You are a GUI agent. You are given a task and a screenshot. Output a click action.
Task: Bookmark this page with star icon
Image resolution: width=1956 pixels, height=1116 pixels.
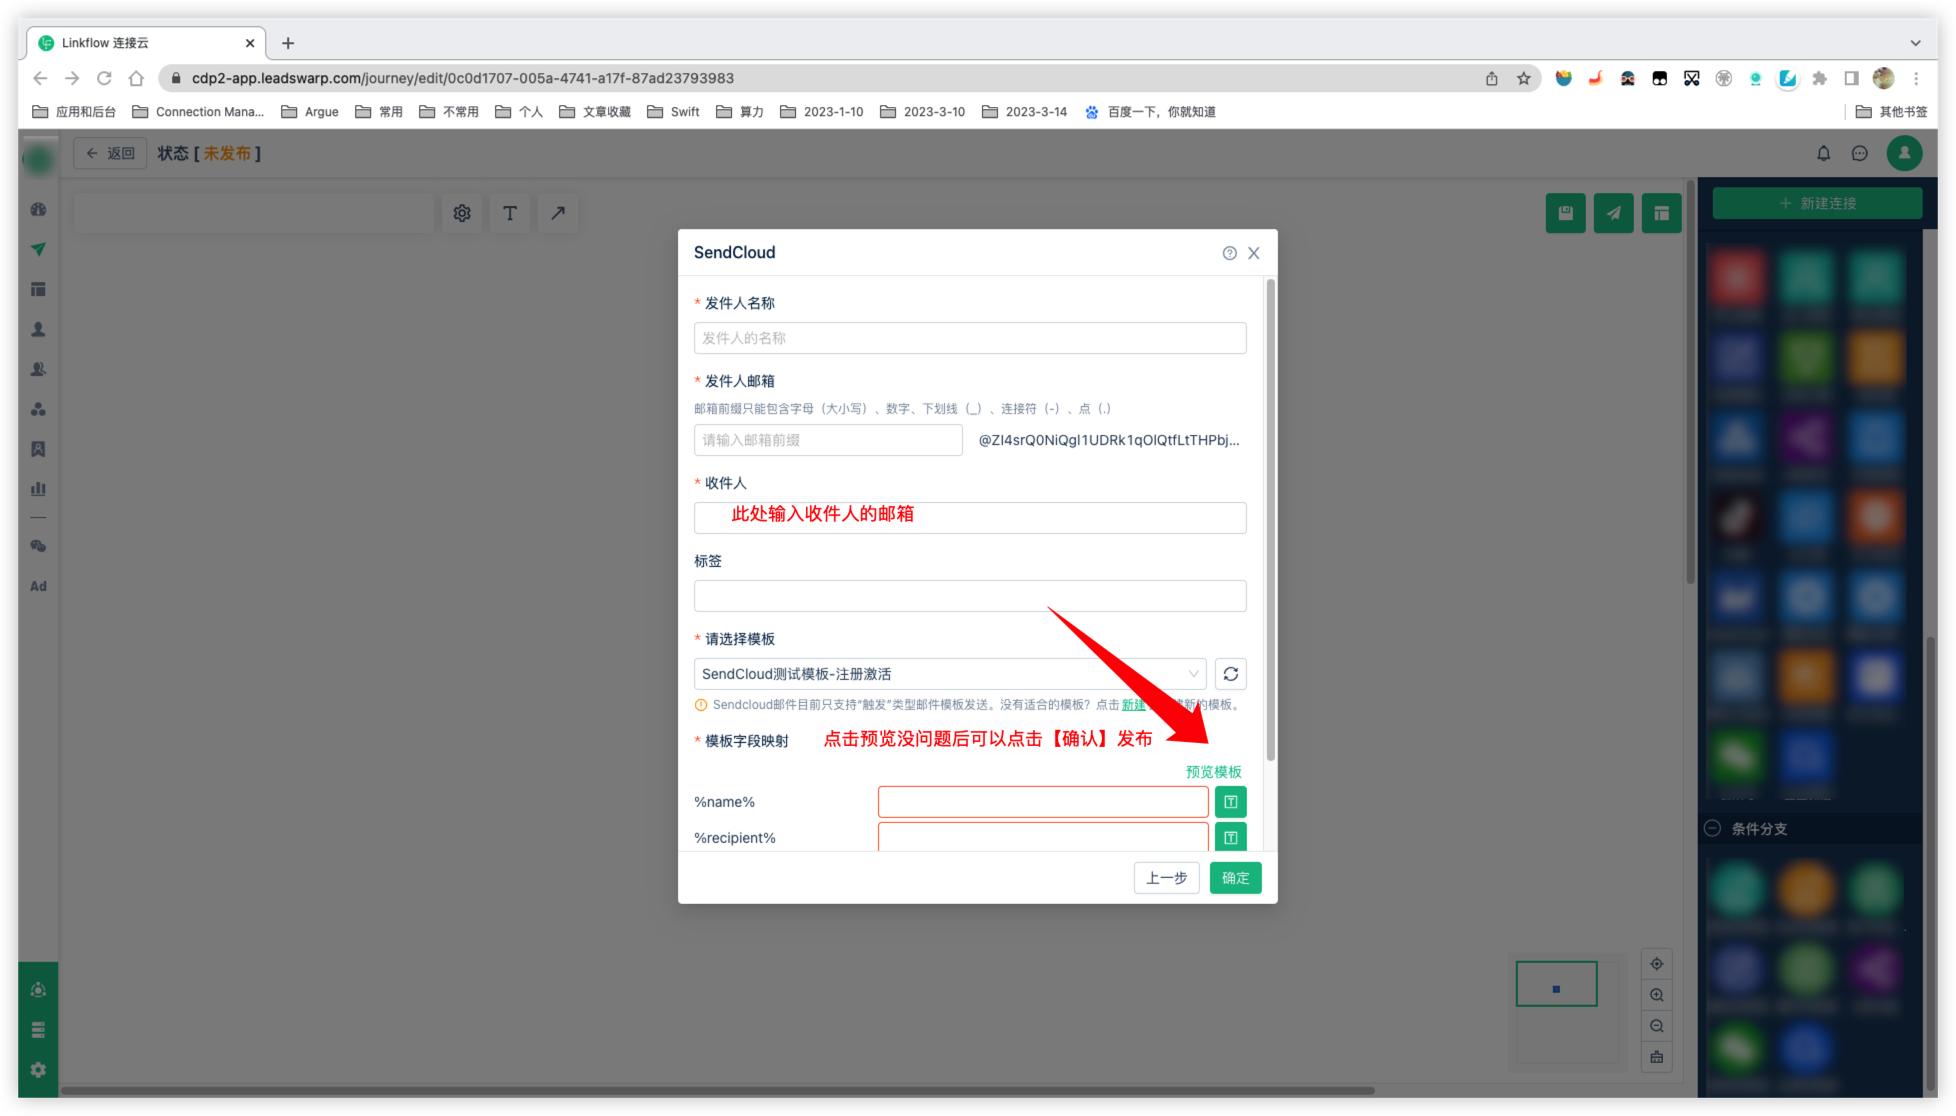[x=1523, y=78]
